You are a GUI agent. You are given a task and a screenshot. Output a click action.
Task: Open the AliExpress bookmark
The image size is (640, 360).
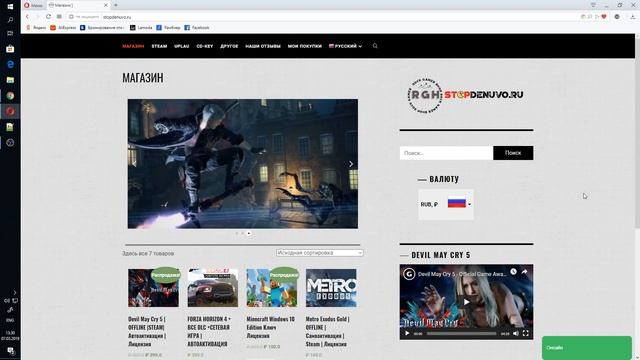click(63, 28)
